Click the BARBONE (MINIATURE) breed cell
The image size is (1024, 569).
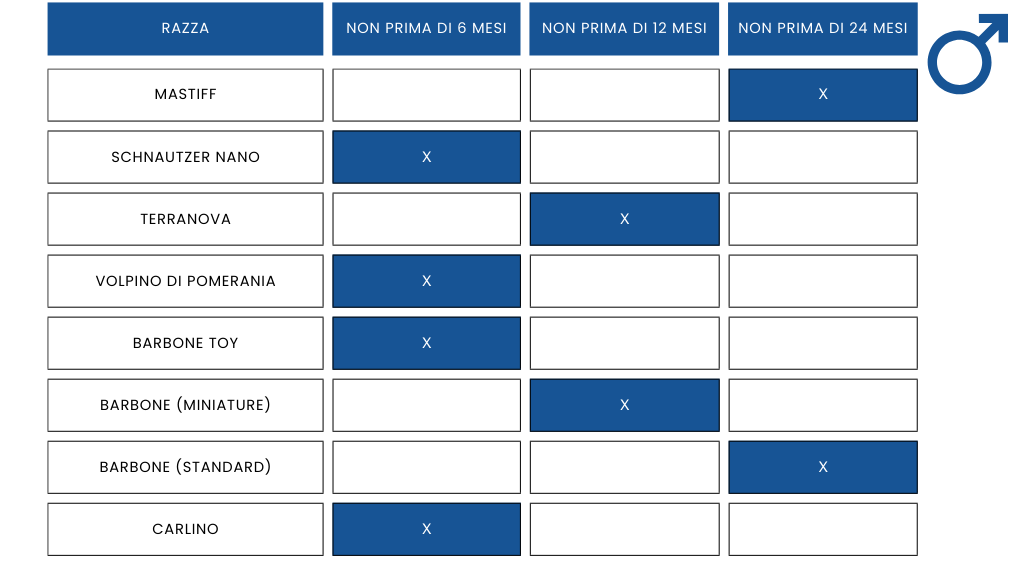point(185,405)
